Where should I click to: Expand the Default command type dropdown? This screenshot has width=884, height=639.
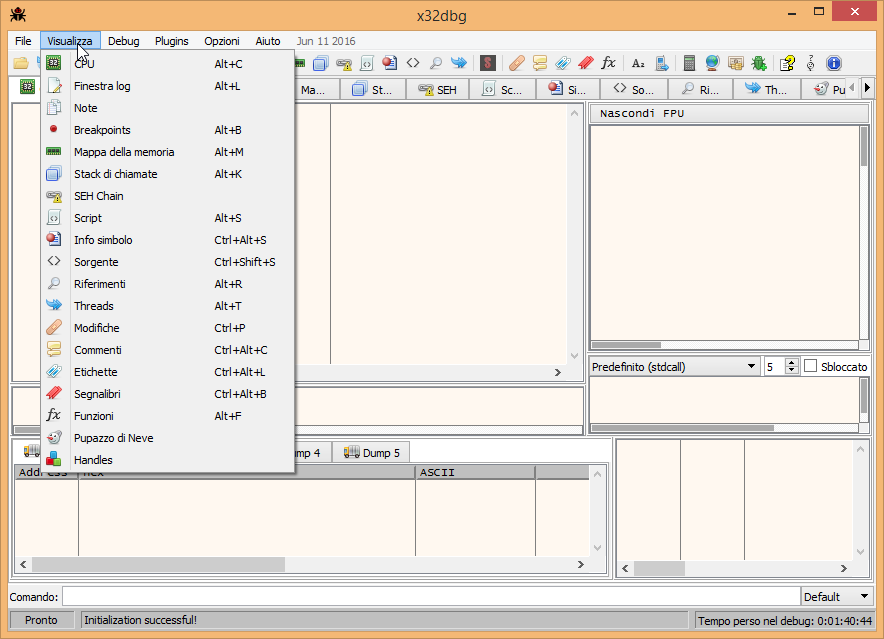[x=836, y=597]
